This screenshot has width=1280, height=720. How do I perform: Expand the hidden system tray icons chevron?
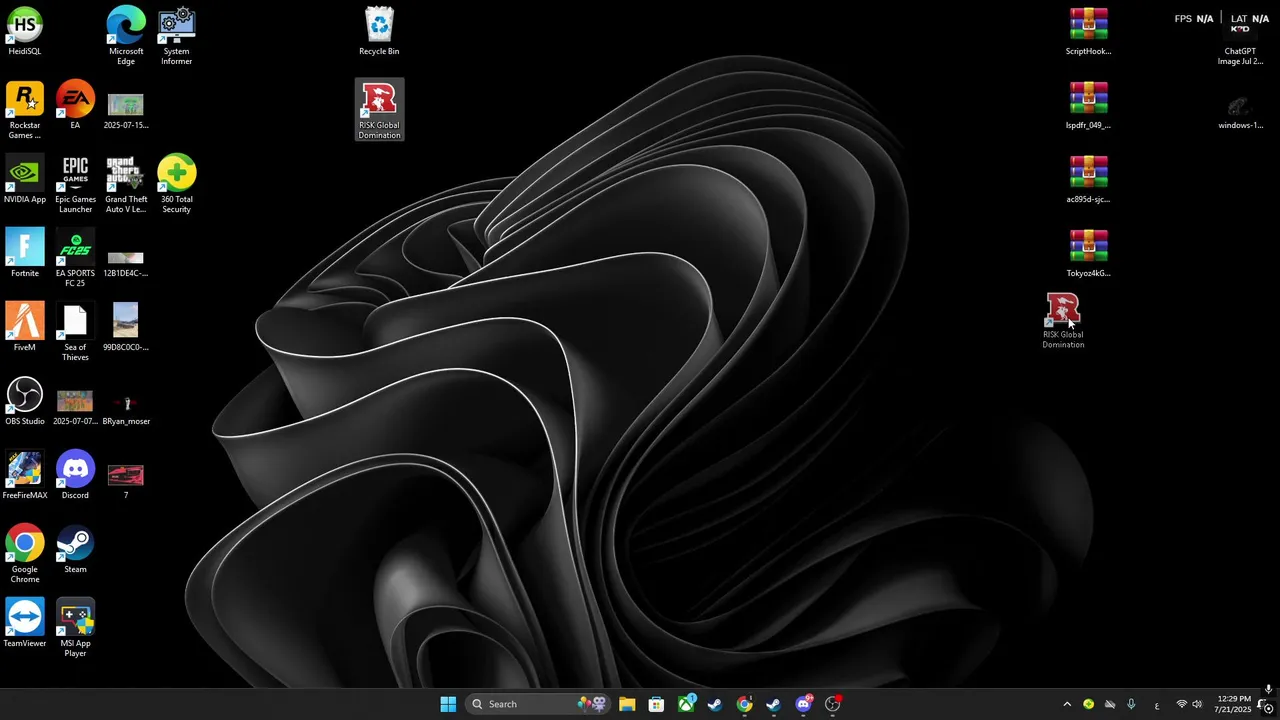(1067, 704)
